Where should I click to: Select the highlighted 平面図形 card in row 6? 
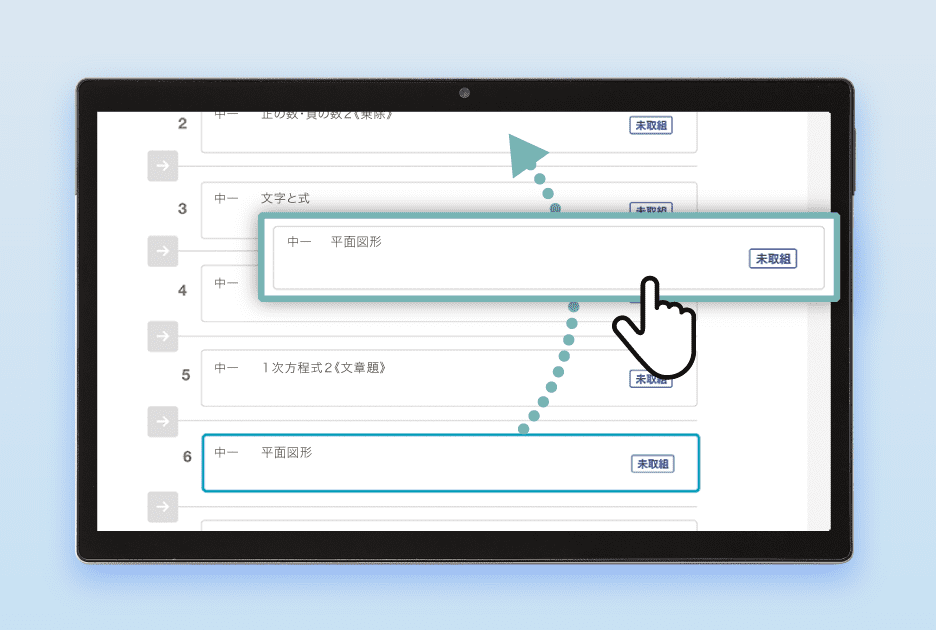coord(450,463)
